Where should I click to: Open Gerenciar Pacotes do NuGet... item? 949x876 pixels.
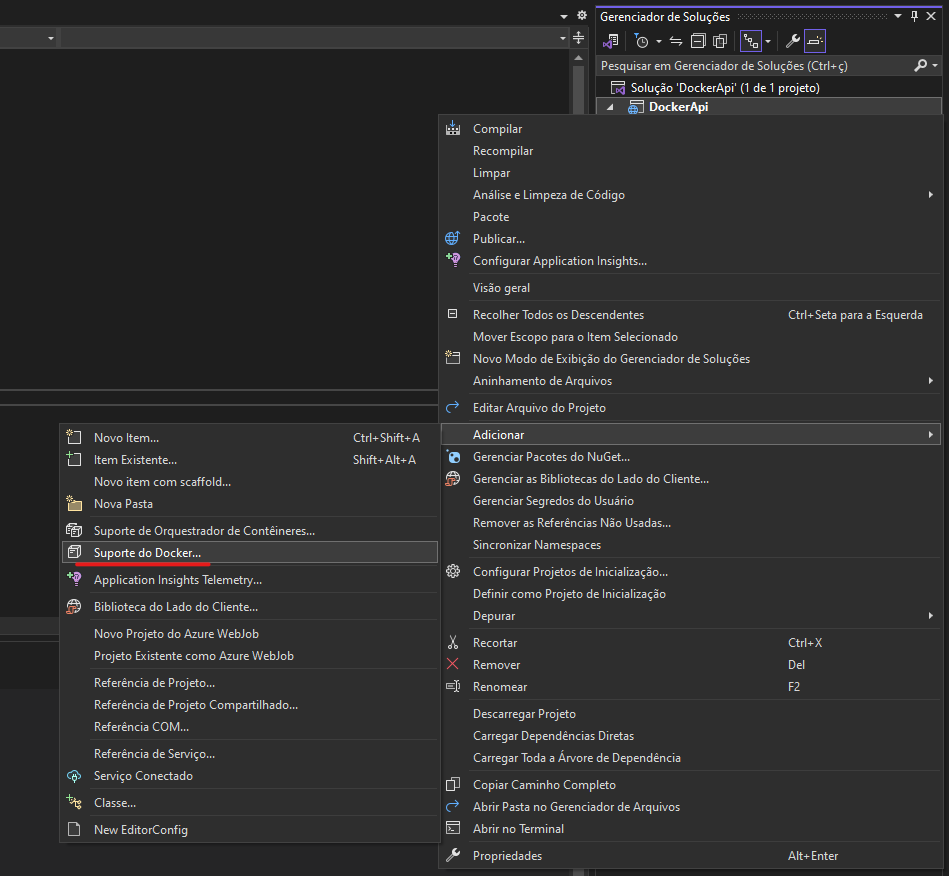point(691,457)
